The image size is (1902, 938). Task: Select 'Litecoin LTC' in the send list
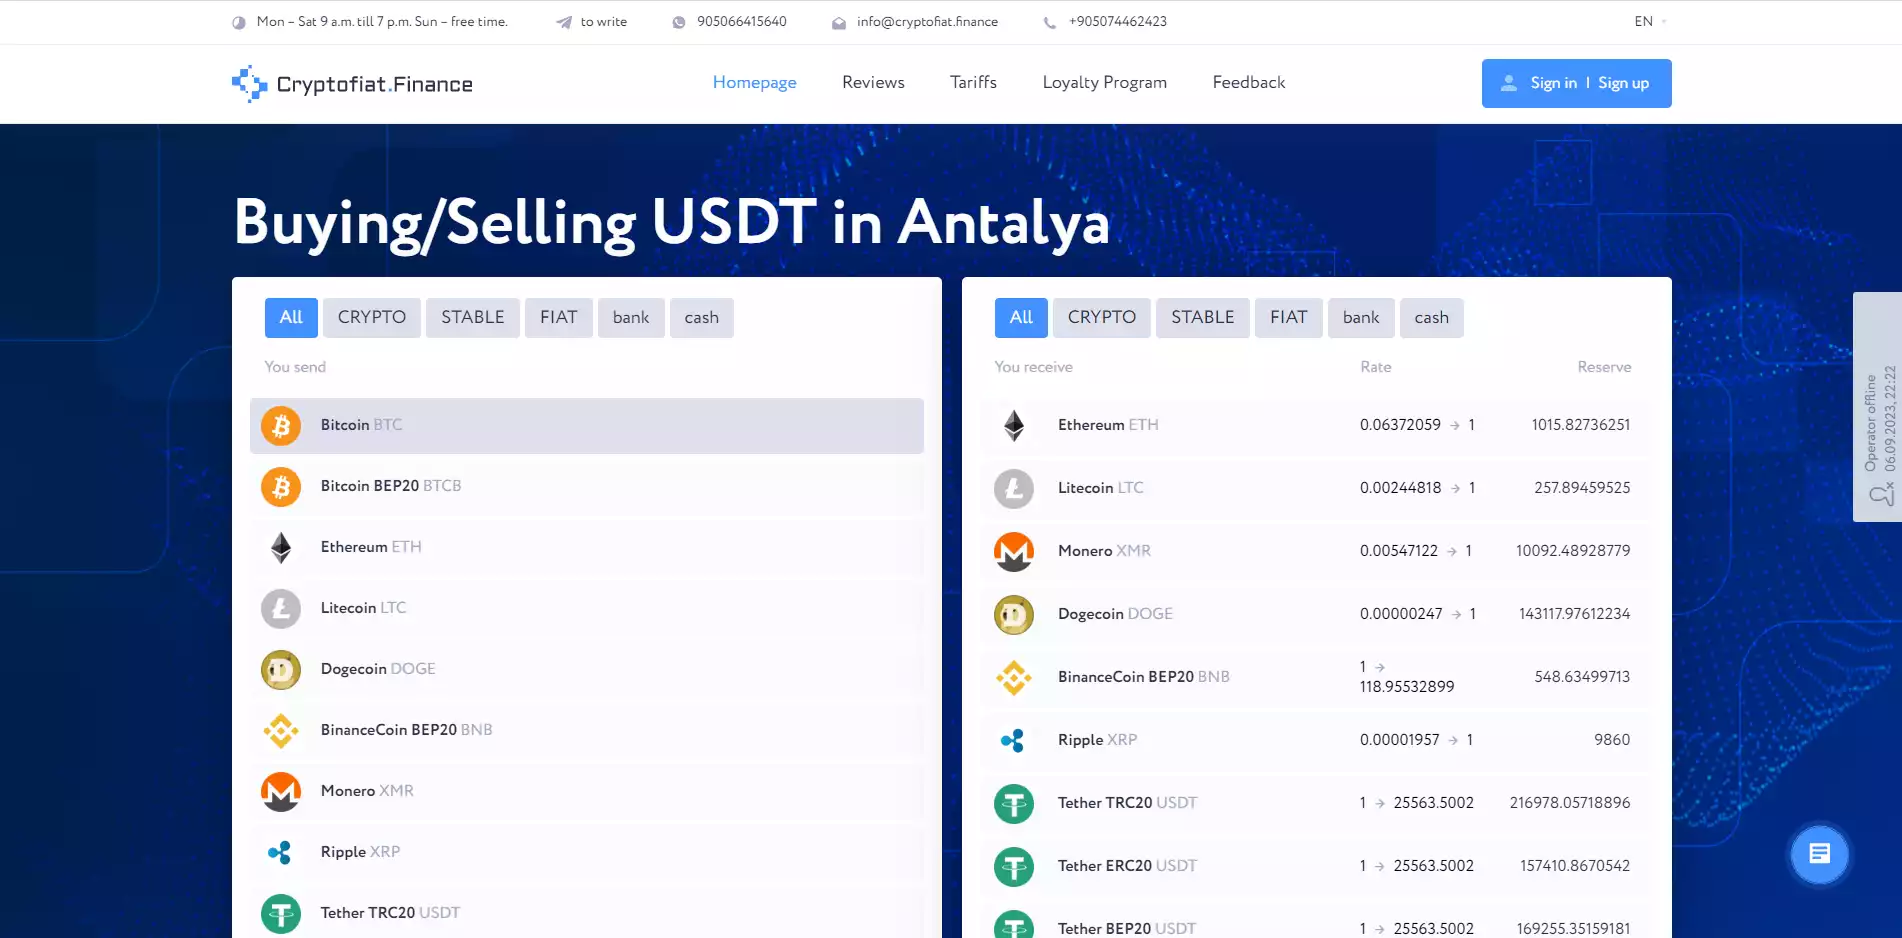587,609
